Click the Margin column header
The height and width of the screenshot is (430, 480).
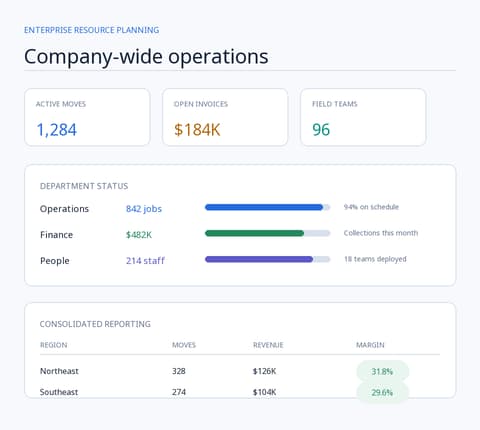pos(370,345)
